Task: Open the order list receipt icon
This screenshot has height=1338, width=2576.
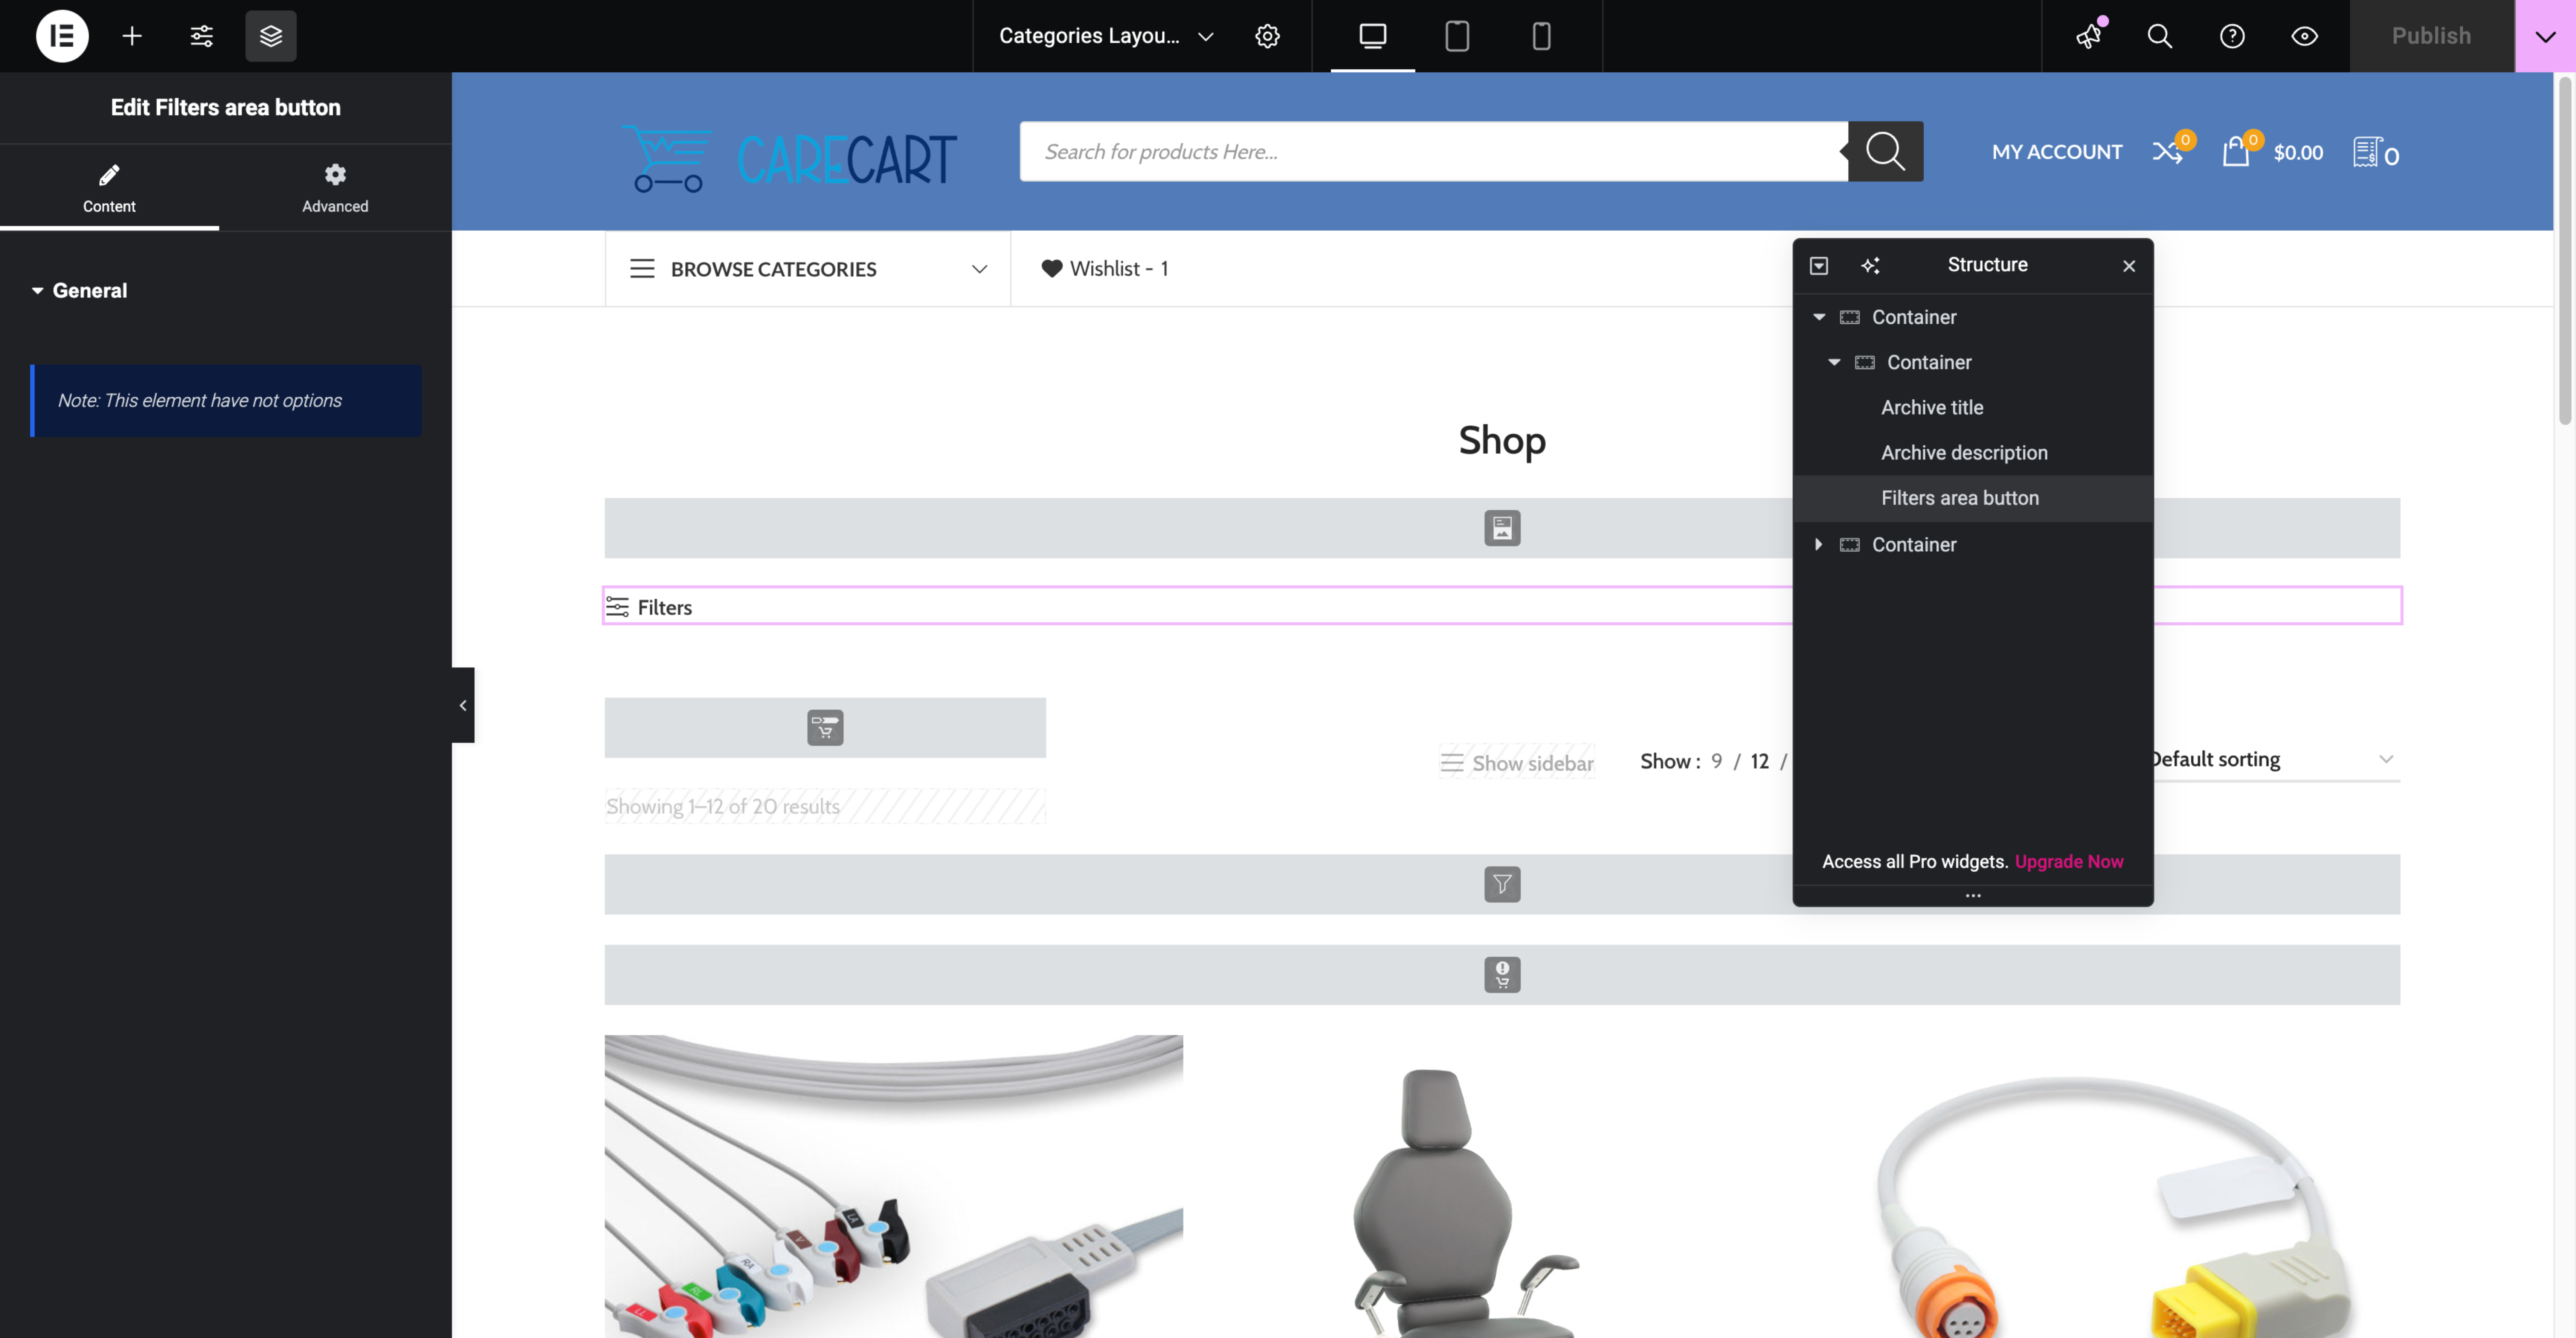Action: click(x=2366, y=152)
